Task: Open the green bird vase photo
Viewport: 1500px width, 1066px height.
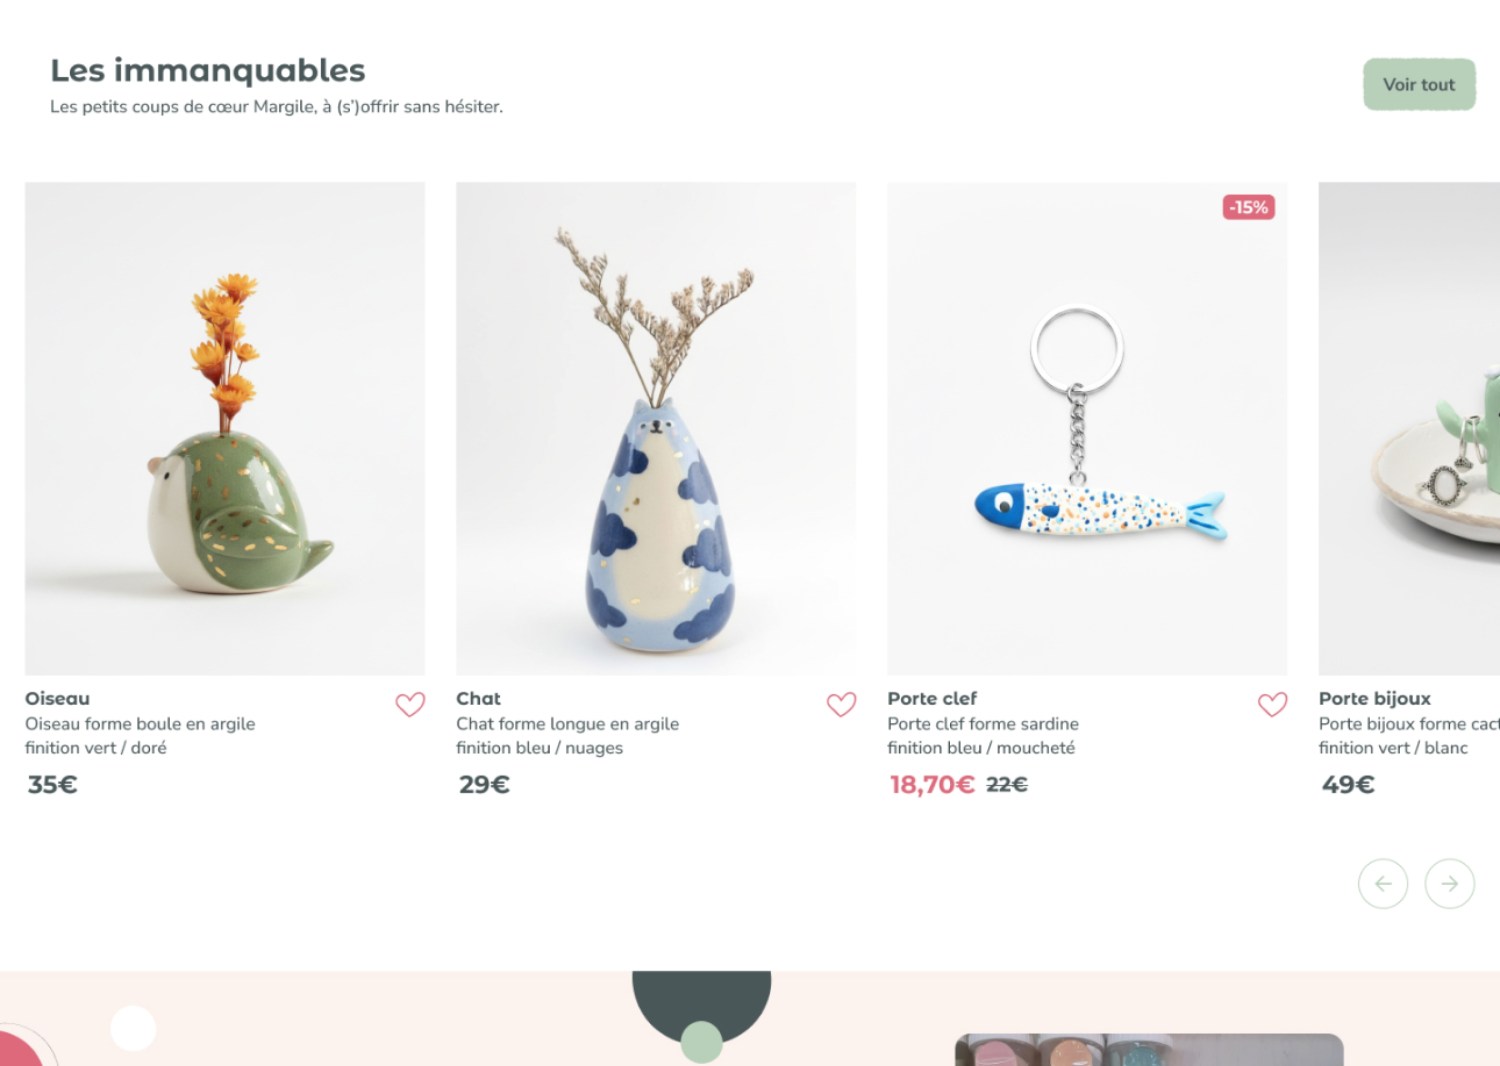Action: click(225, 428)
